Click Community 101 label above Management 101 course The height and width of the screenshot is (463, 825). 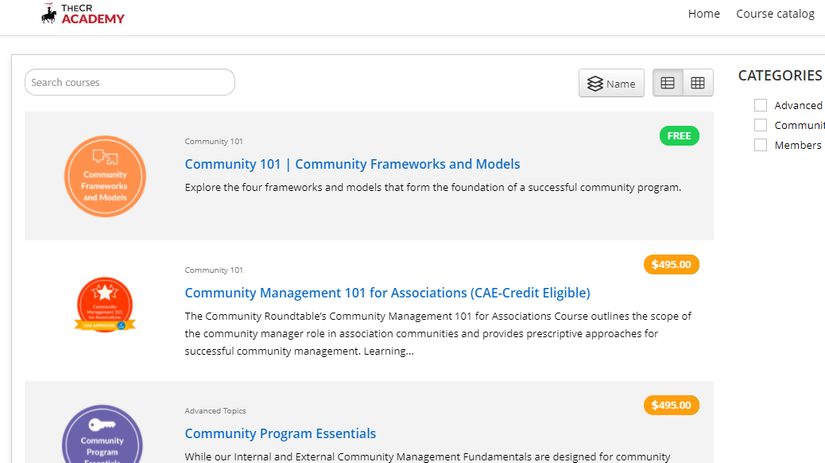(214, 270)
